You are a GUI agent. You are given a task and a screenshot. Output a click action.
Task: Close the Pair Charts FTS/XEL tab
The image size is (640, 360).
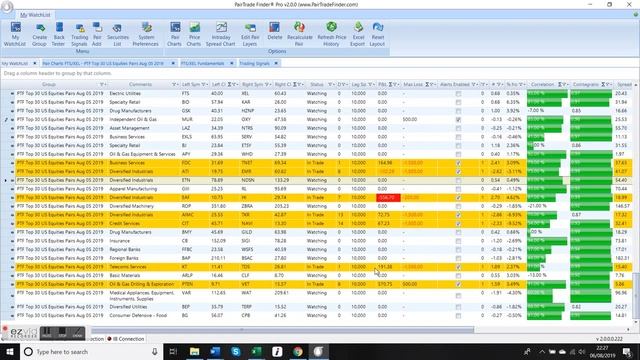173,64
